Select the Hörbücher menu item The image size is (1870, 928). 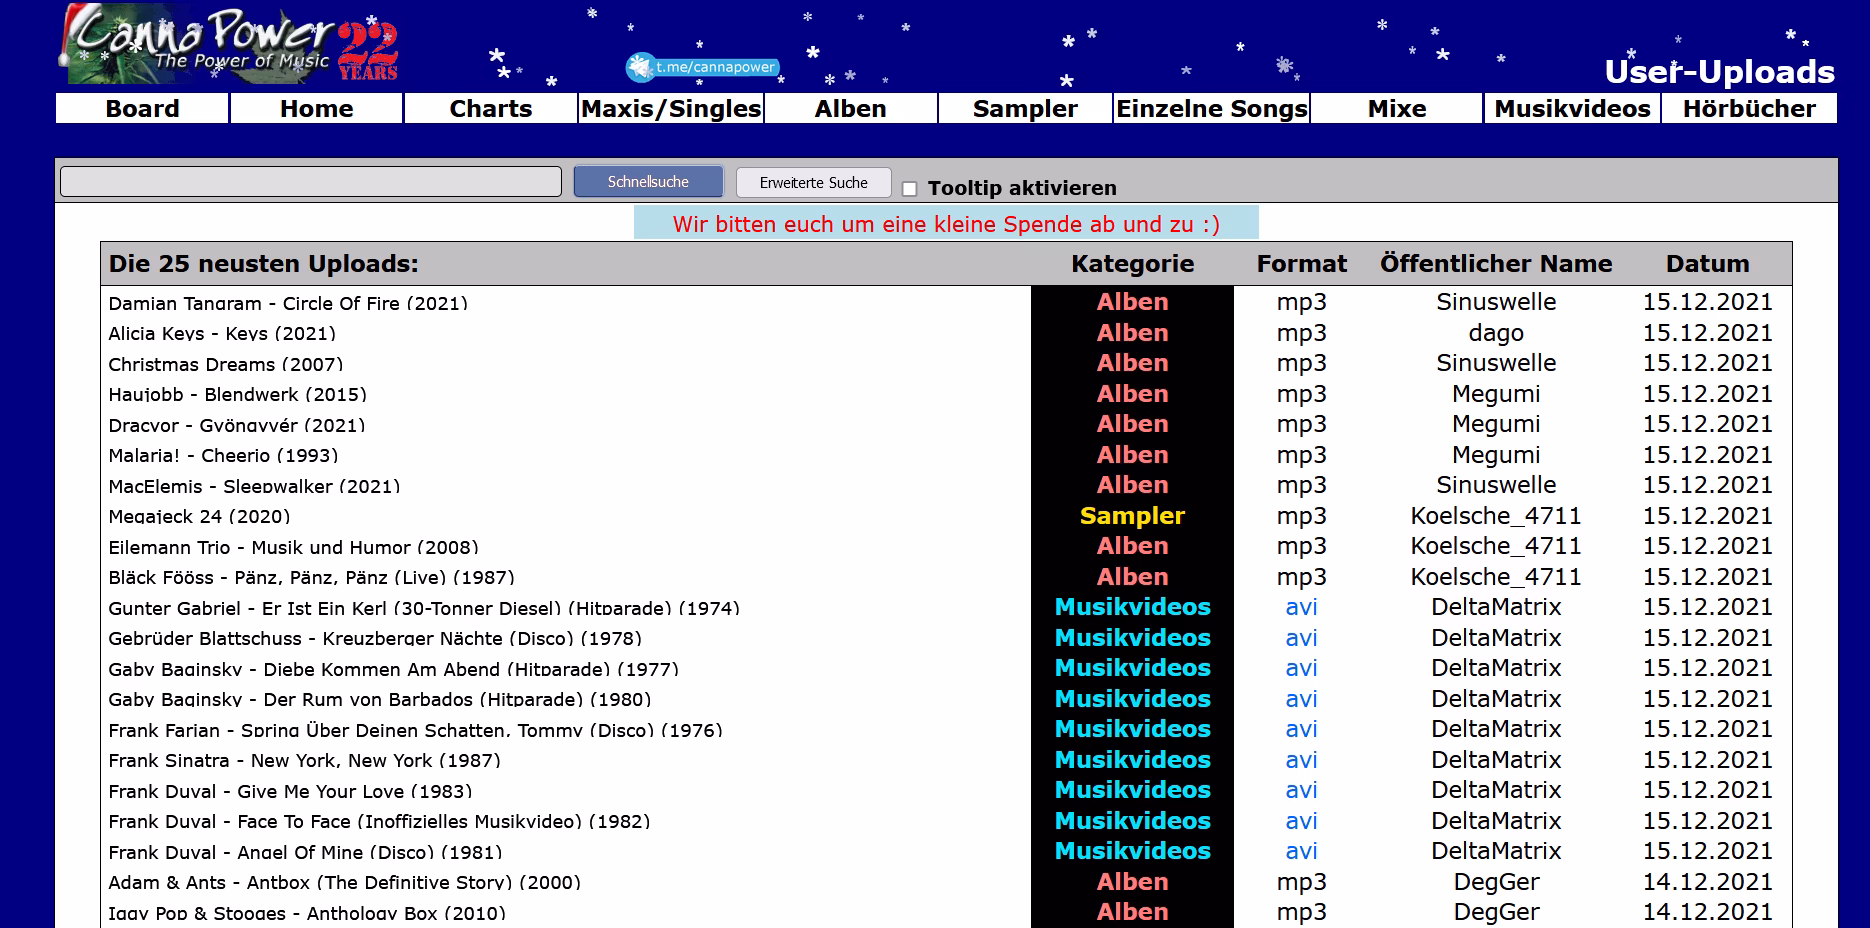(x=1749, y=109)
